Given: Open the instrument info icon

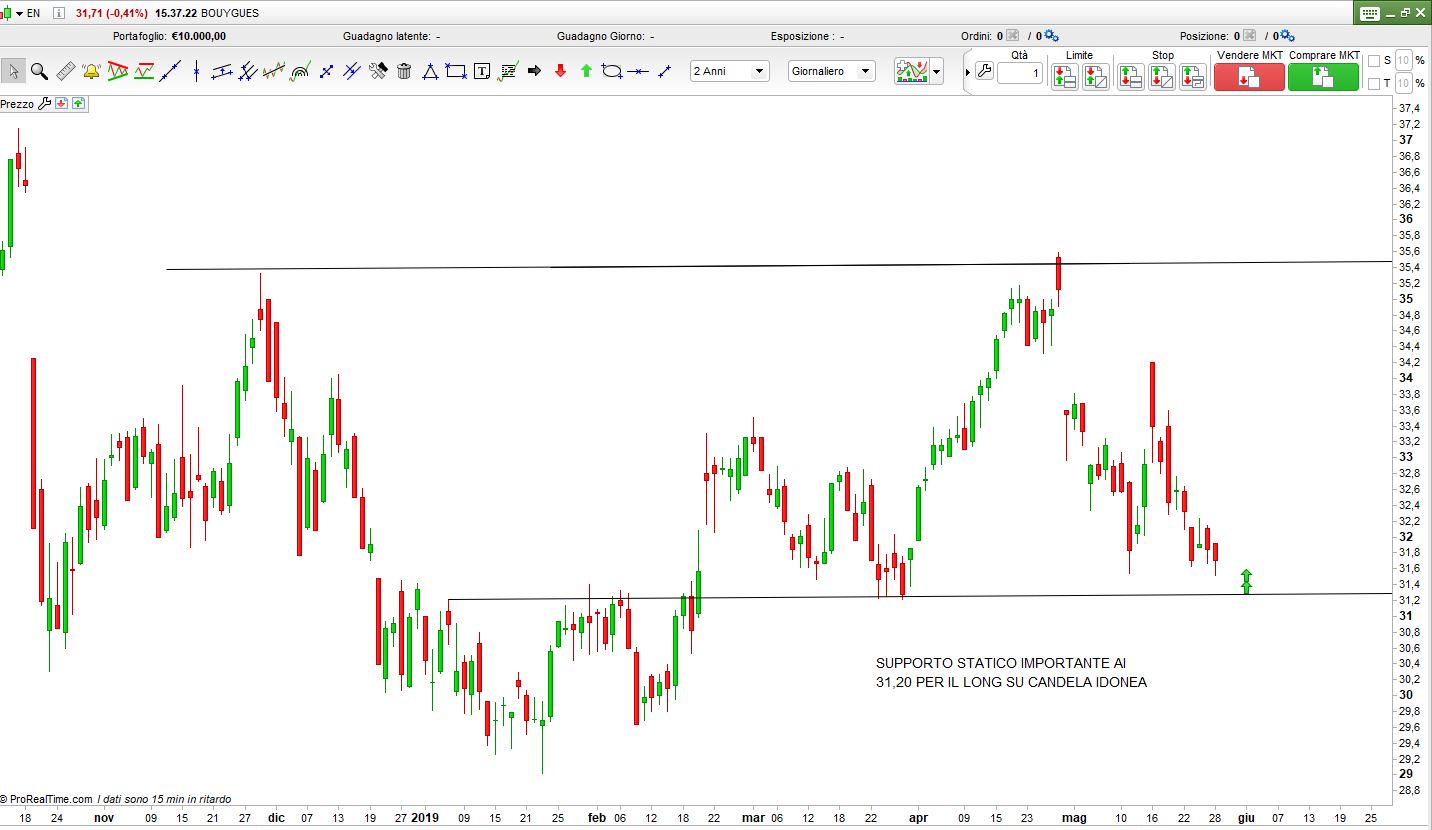Looking at the screenshot, I should coord(59,14).
